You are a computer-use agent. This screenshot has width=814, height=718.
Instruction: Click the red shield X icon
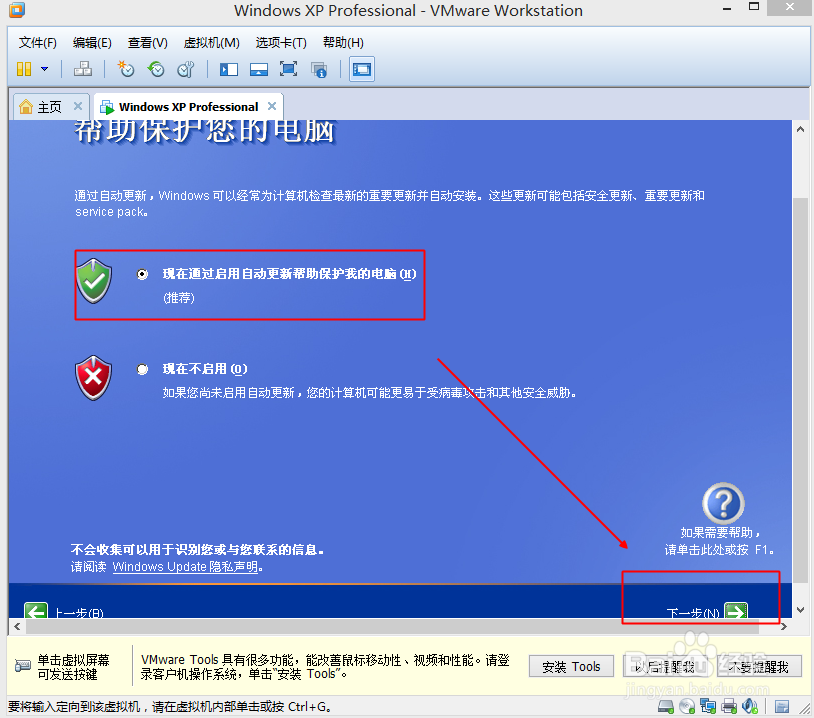pos(93,378)
